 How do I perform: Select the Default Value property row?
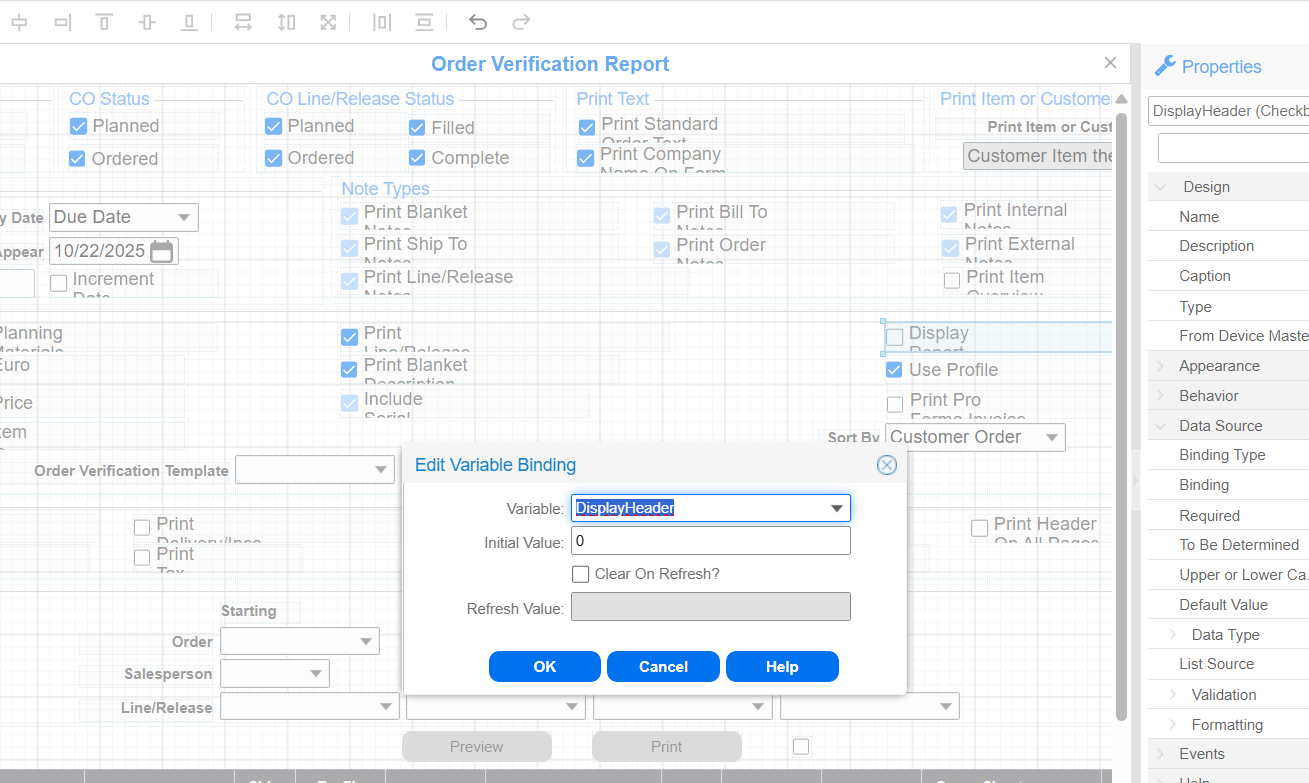1229,605
